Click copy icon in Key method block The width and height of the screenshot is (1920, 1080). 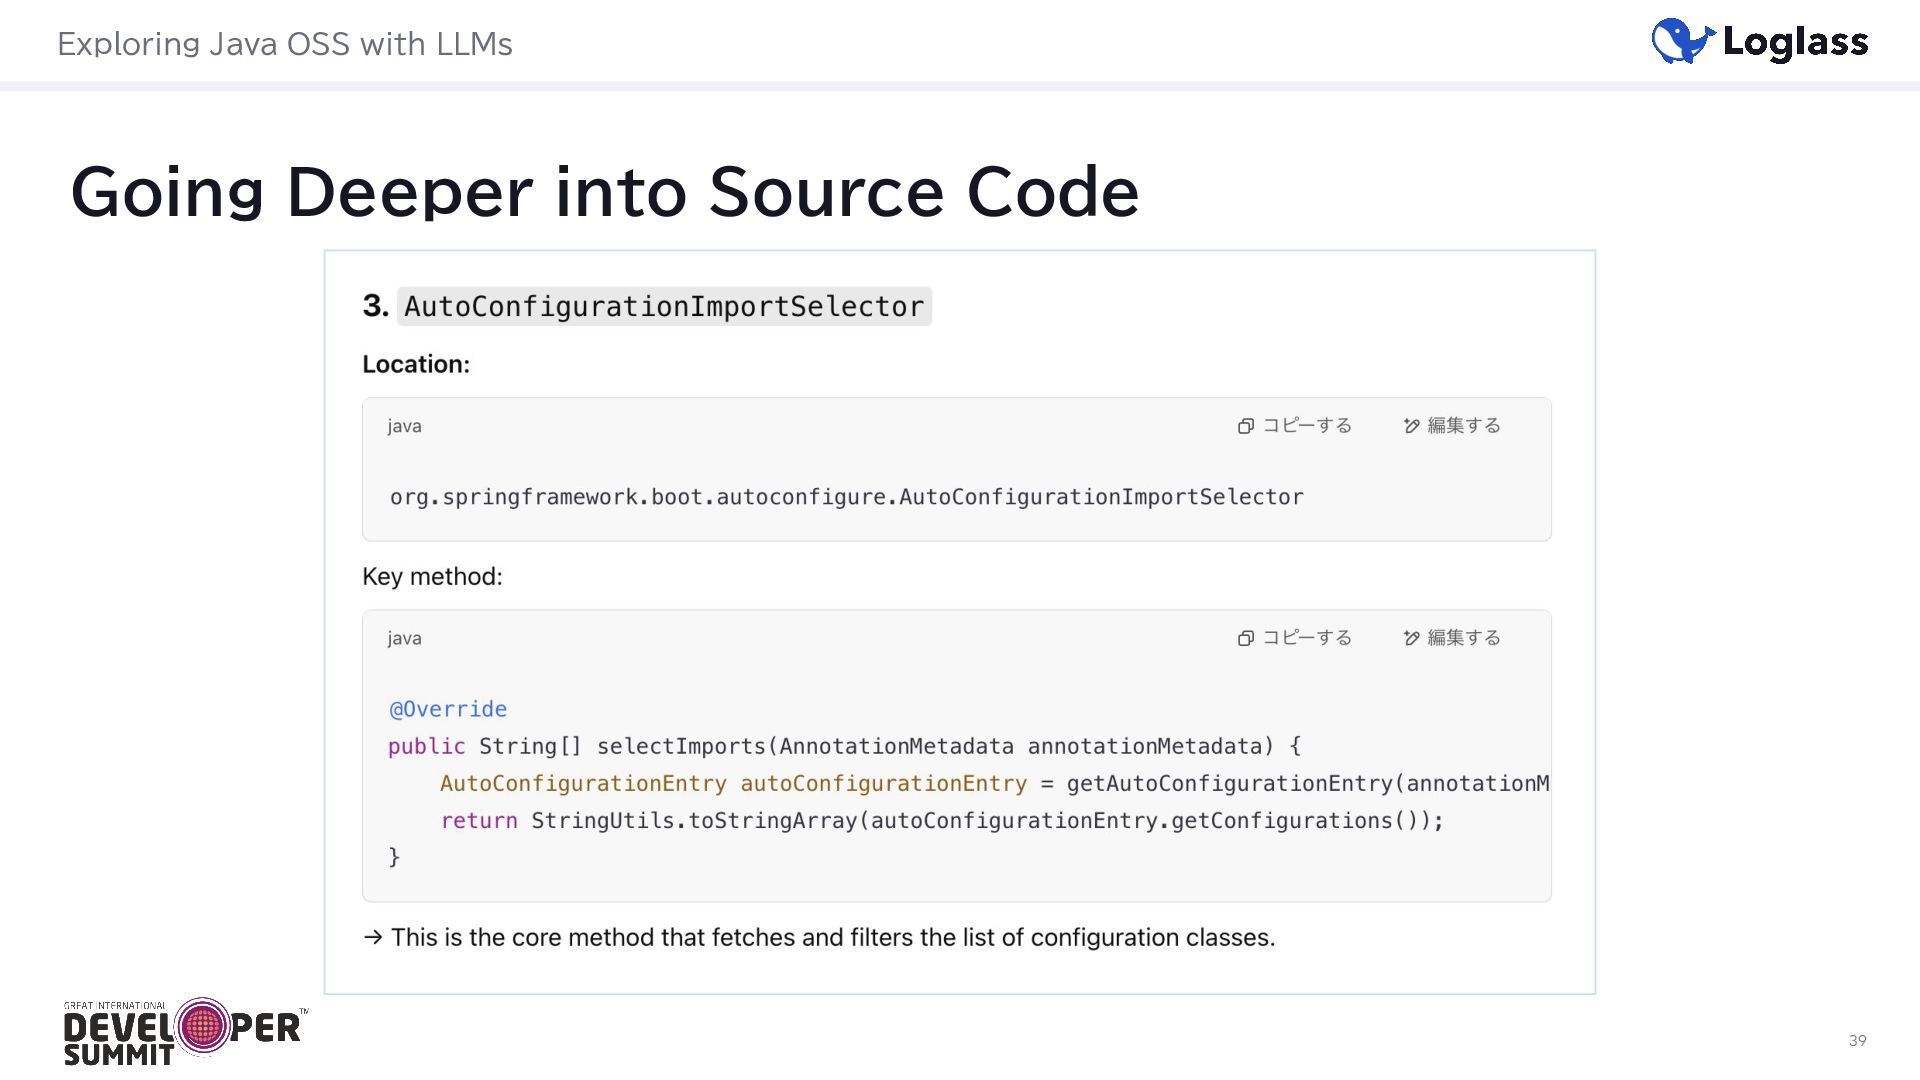[1246, 638]
